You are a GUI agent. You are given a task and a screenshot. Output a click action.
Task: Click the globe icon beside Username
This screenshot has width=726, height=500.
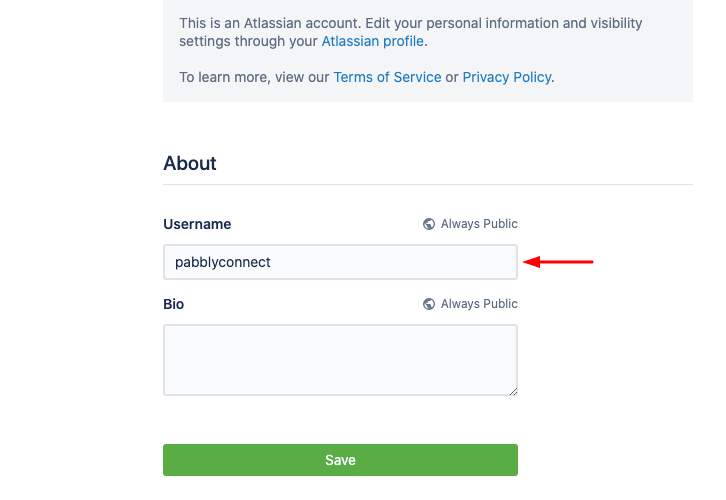429,224
